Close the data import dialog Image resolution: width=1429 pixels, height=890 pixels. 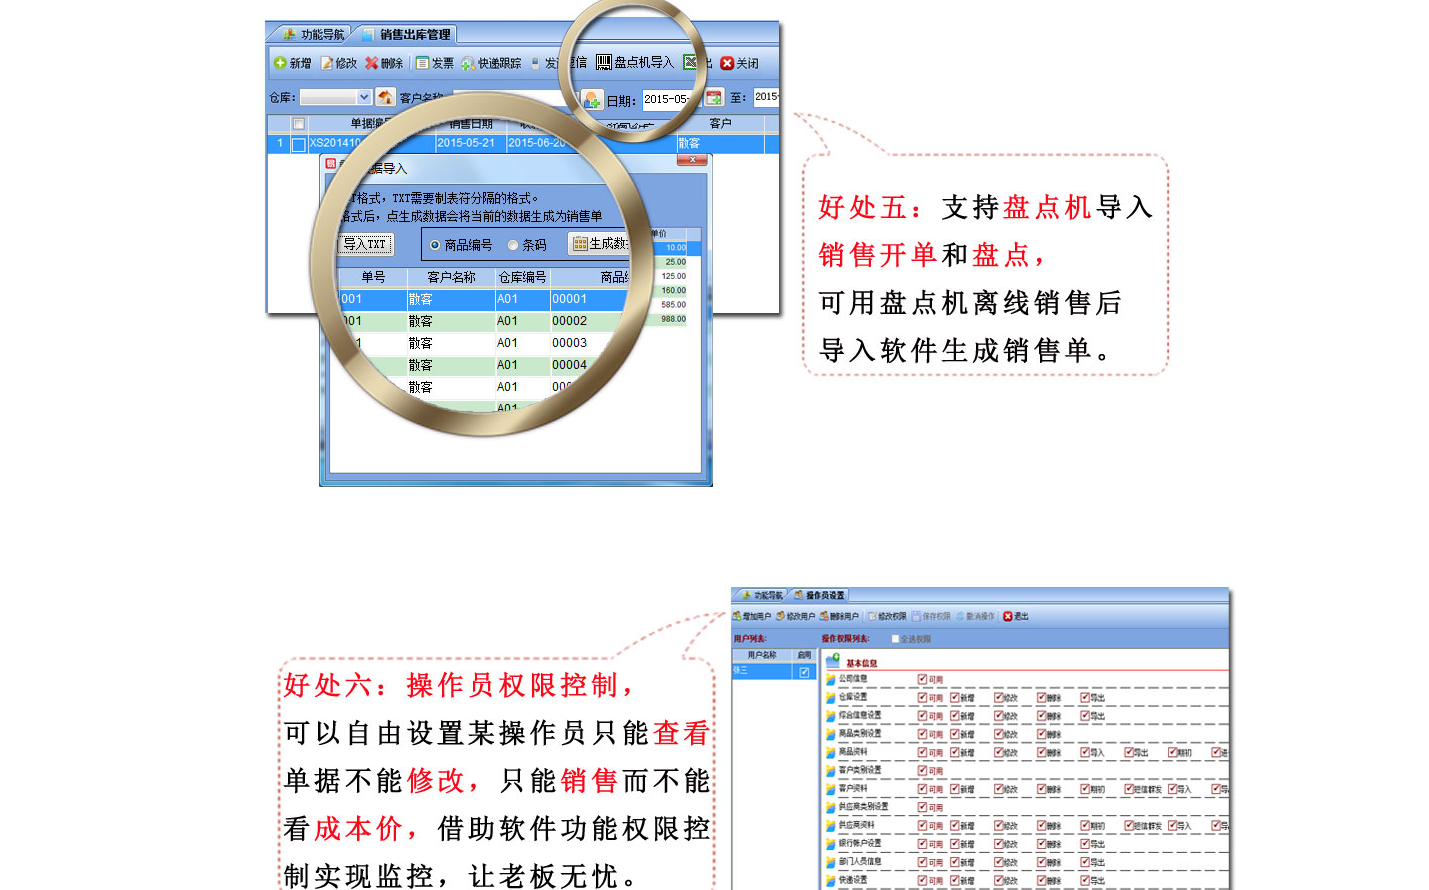[692, 160]
